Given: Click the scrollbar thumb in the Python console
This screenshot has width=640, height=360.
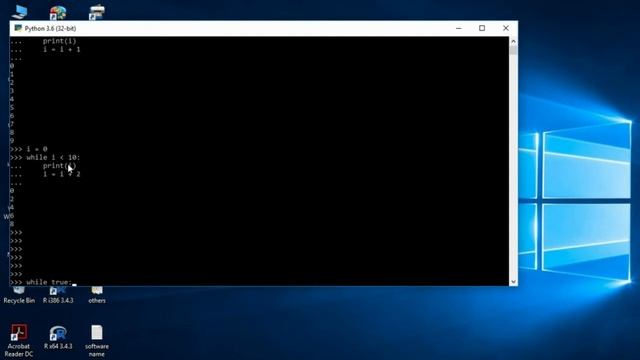Looking at the screenshot, I should [513, 50].
